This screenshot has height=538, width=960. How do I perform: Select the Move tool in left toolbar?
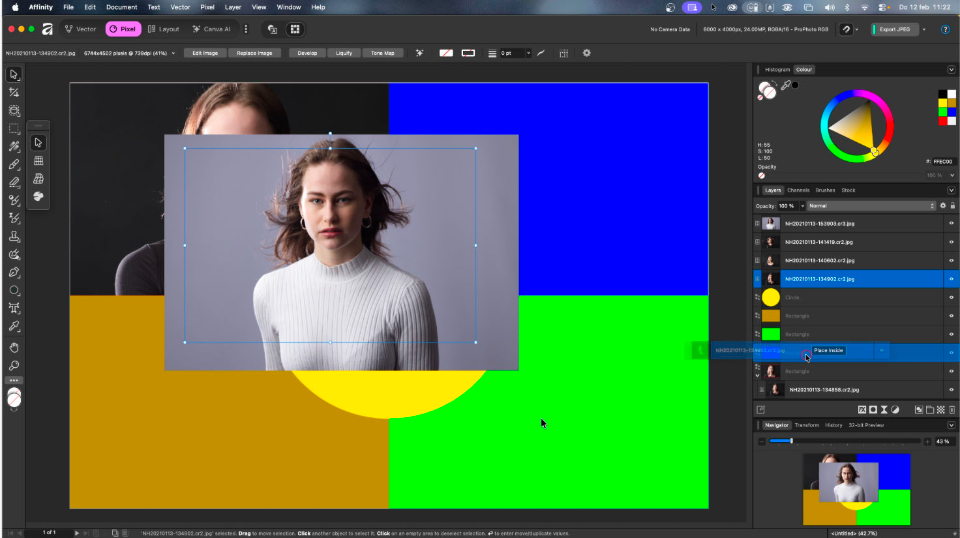(x=14, y=75)
